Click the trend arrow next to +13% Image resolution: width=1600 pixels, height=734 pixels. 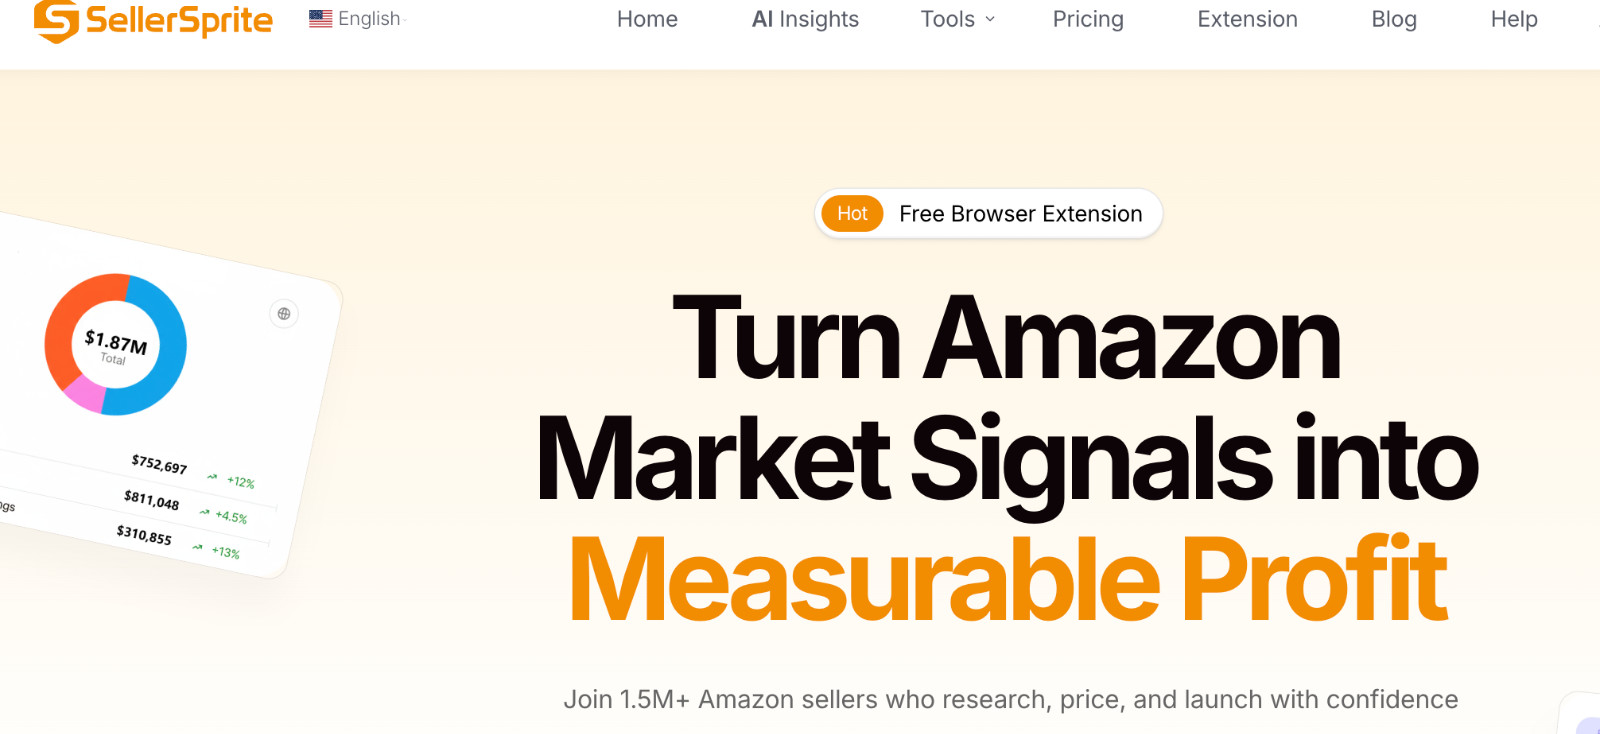[x=198, y=547]
